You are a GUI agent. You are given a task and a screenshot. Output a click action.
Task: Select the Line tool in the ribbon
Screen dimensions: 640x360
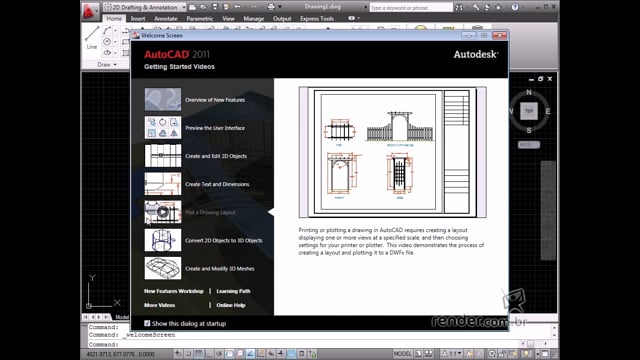pos(92,38)
